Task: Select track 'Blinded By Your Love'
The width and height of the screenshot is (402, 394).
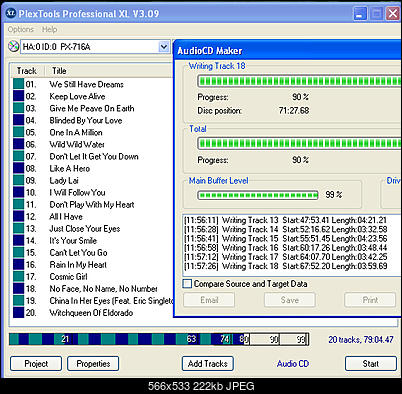Action: tap(86, 120)
